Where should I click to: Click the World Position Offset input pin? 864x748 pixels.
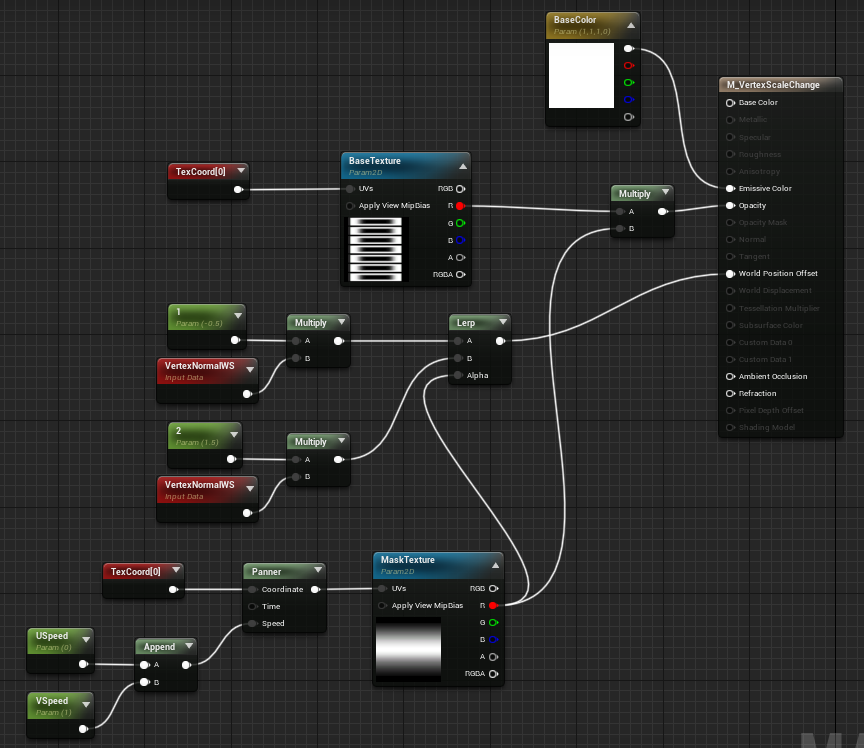click(x=730, y=273)
